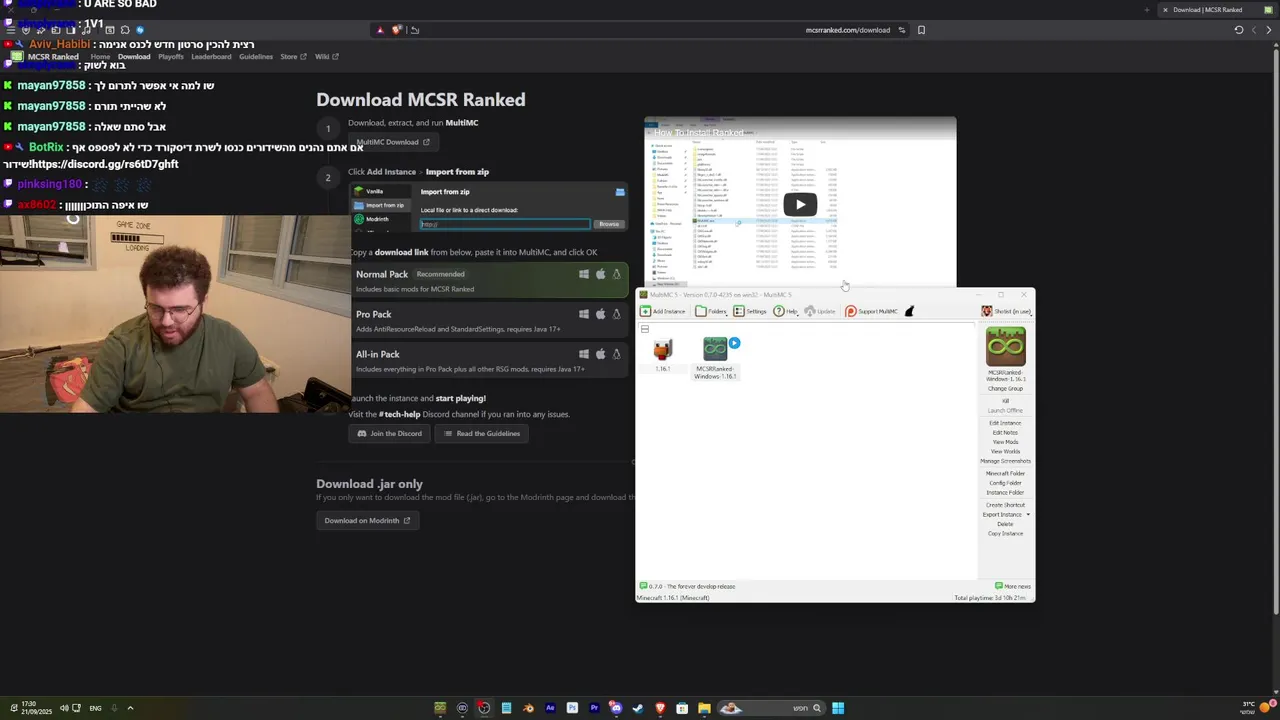The height and width of the screenshot is (720, 1280).
Task: Click View Worlds in MultiMC sidebar
Action: pyautogui.click(x=1005, y=451)
